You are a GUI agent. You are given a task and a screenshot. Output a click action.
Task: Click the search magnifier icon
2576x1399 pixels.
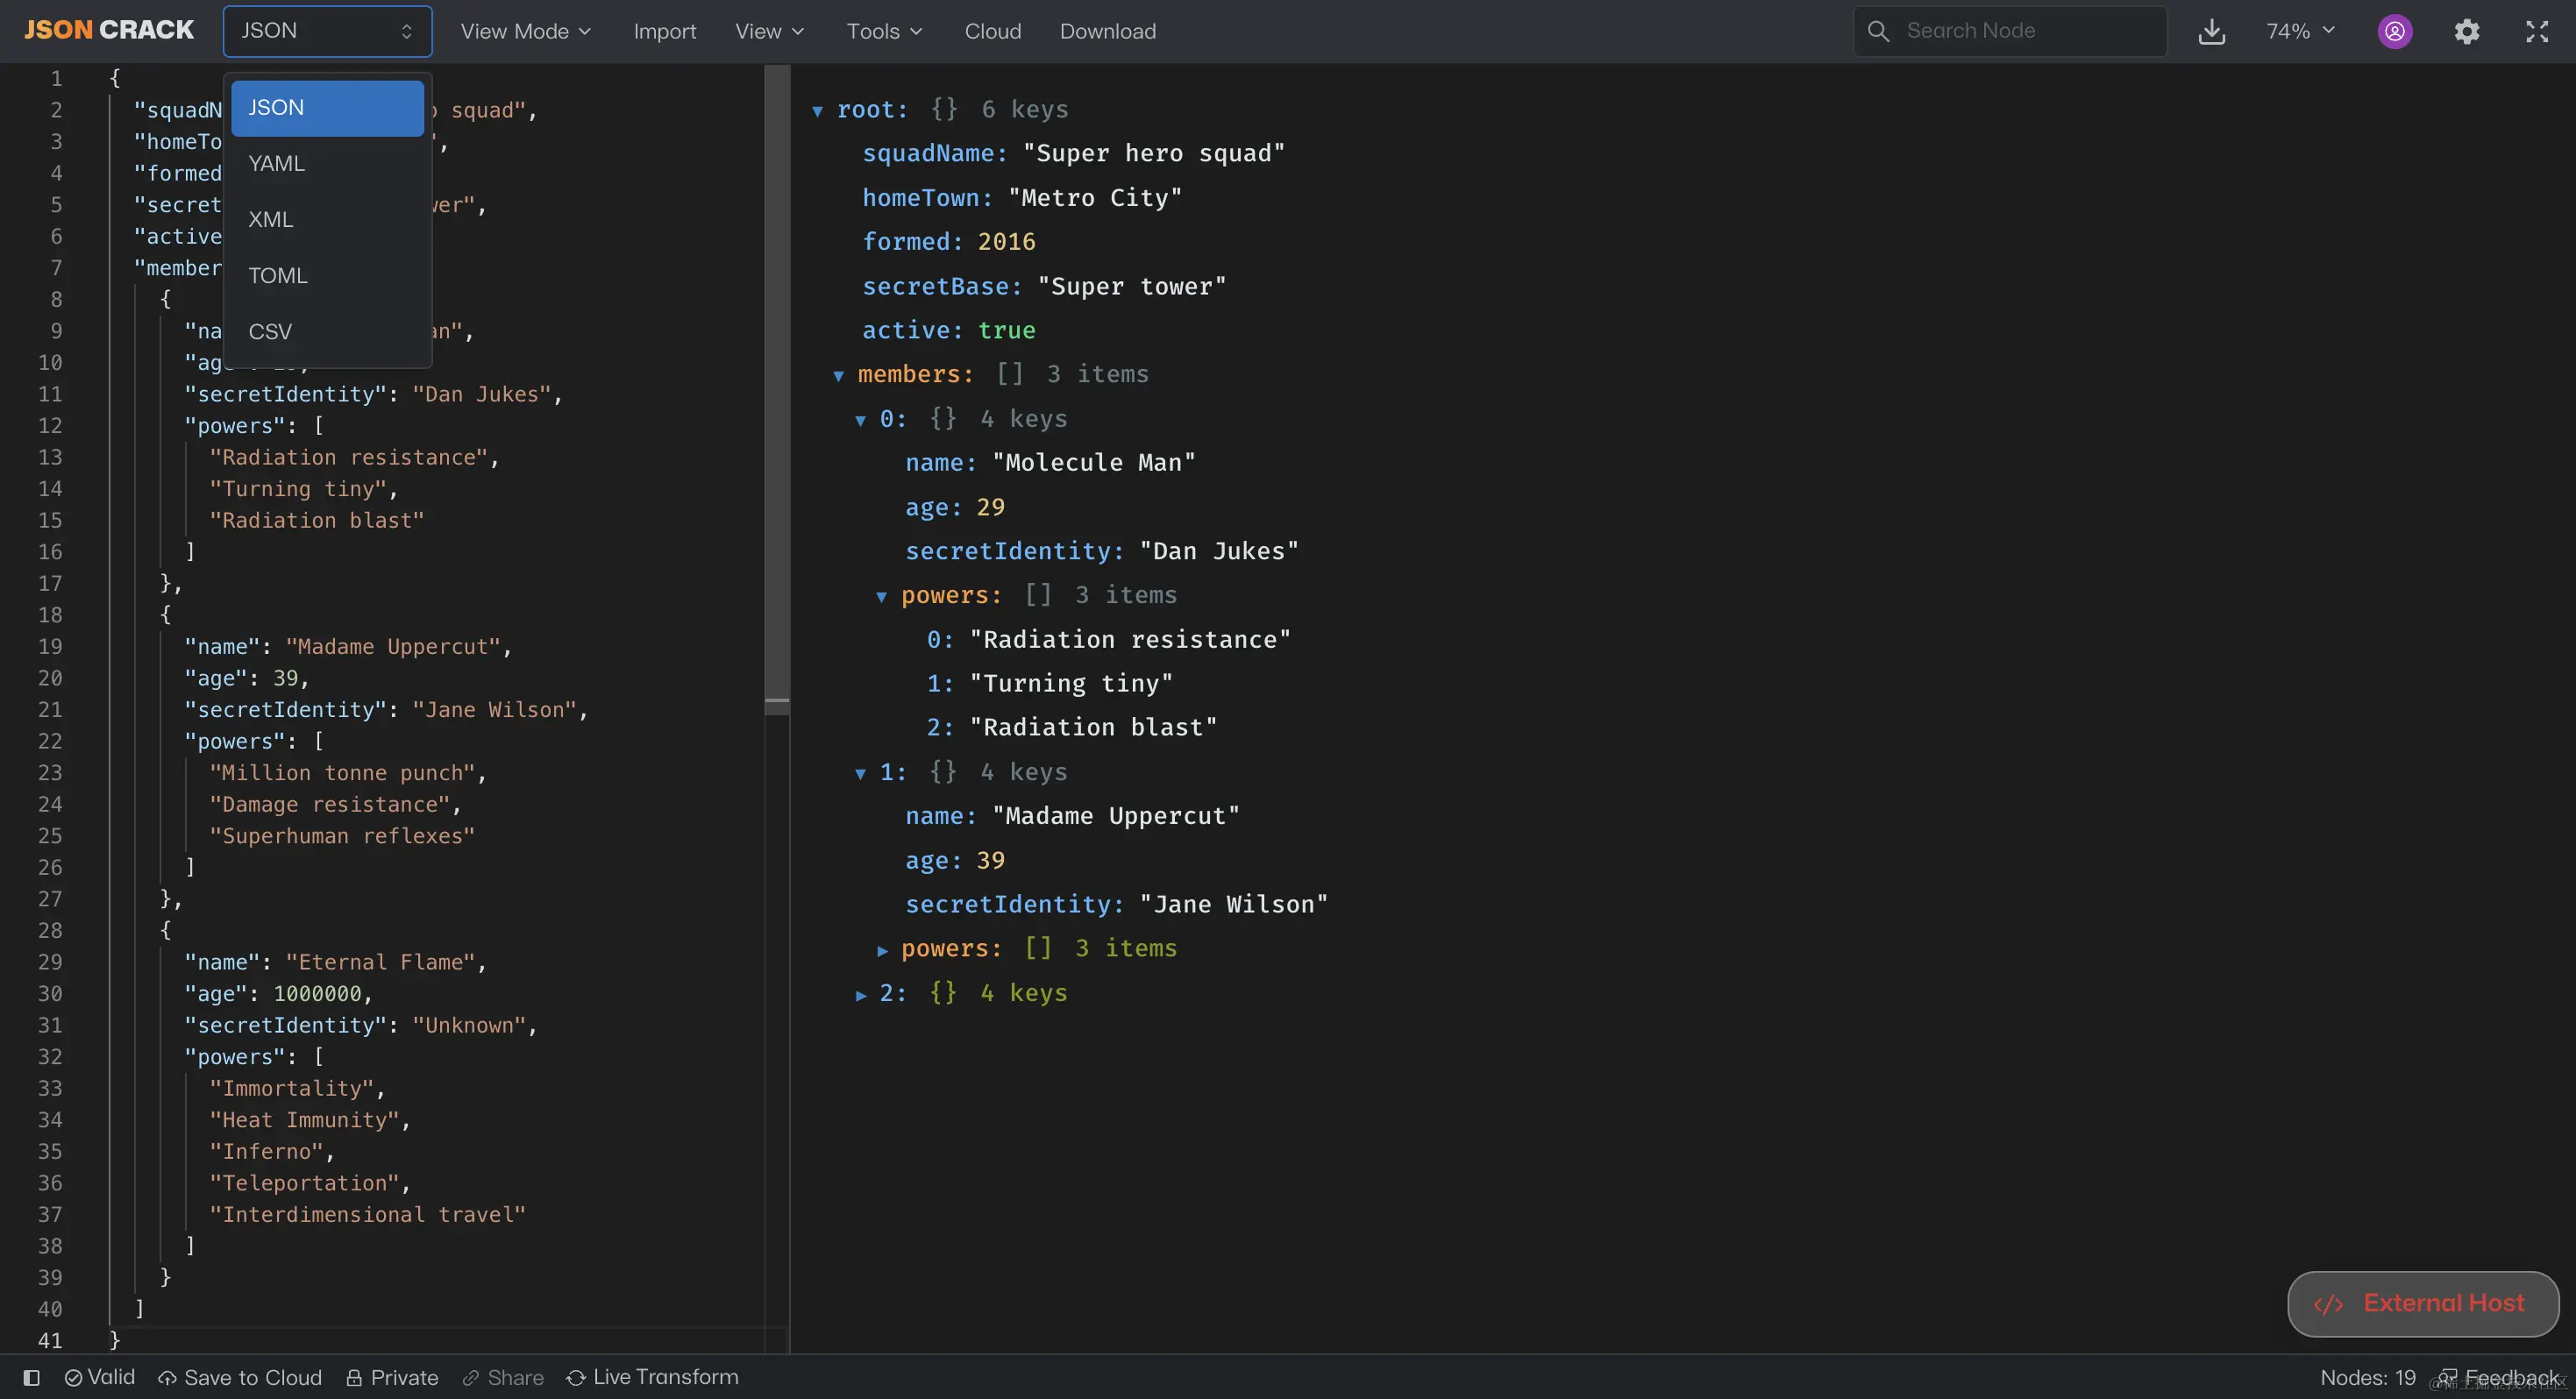1878,31
